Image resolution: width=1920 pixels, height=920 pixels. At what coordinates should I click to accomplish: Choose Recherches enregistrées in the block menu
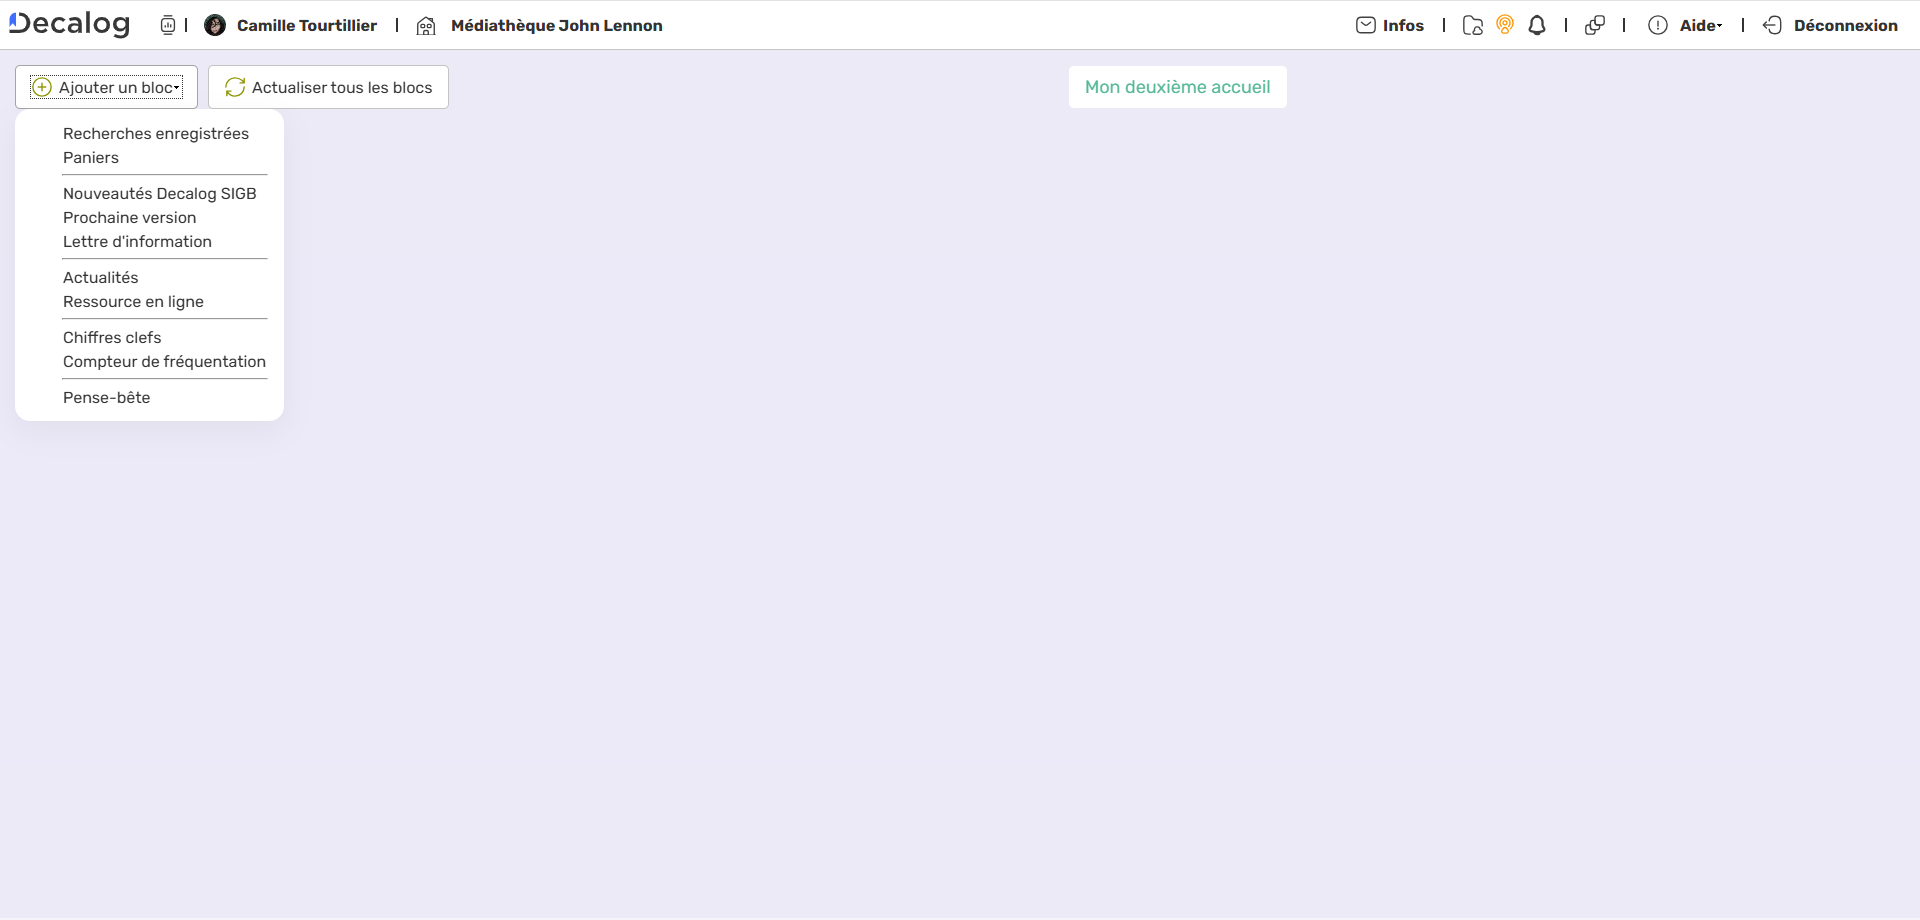coord(155,133)
